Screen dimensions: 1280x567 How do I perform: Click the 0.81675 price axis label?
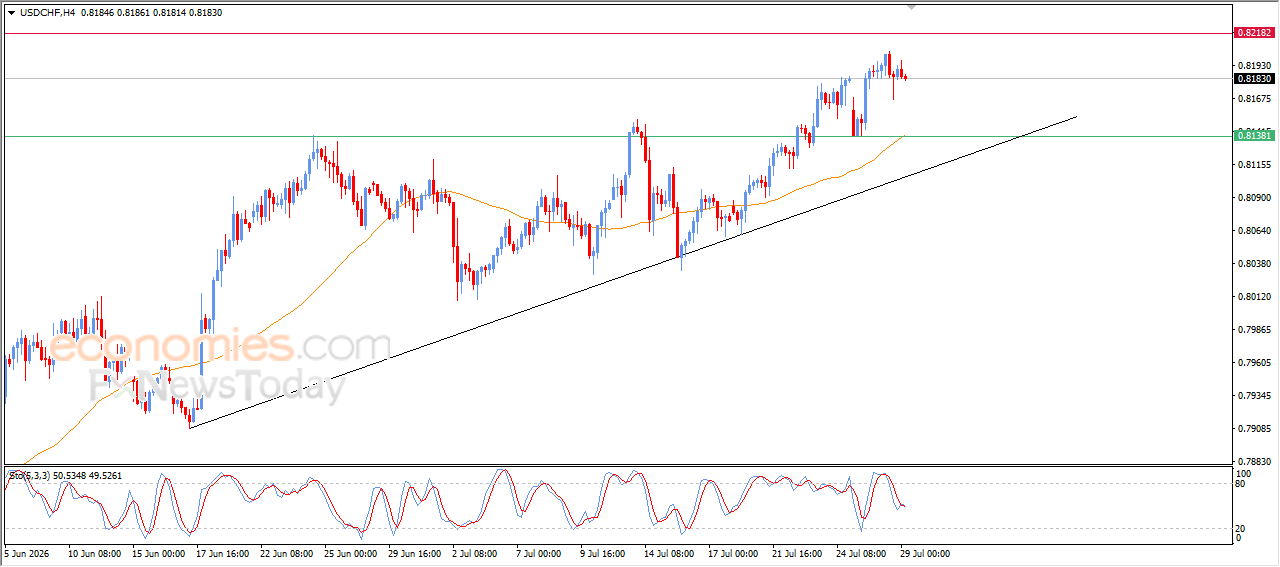[x=1254, y=98]
